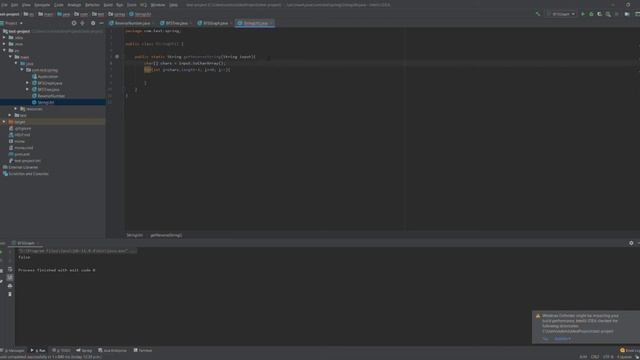The height and width of the screenshot is (360, 640).
Task: Open the TODO tool window
Action: pos(61,350)
